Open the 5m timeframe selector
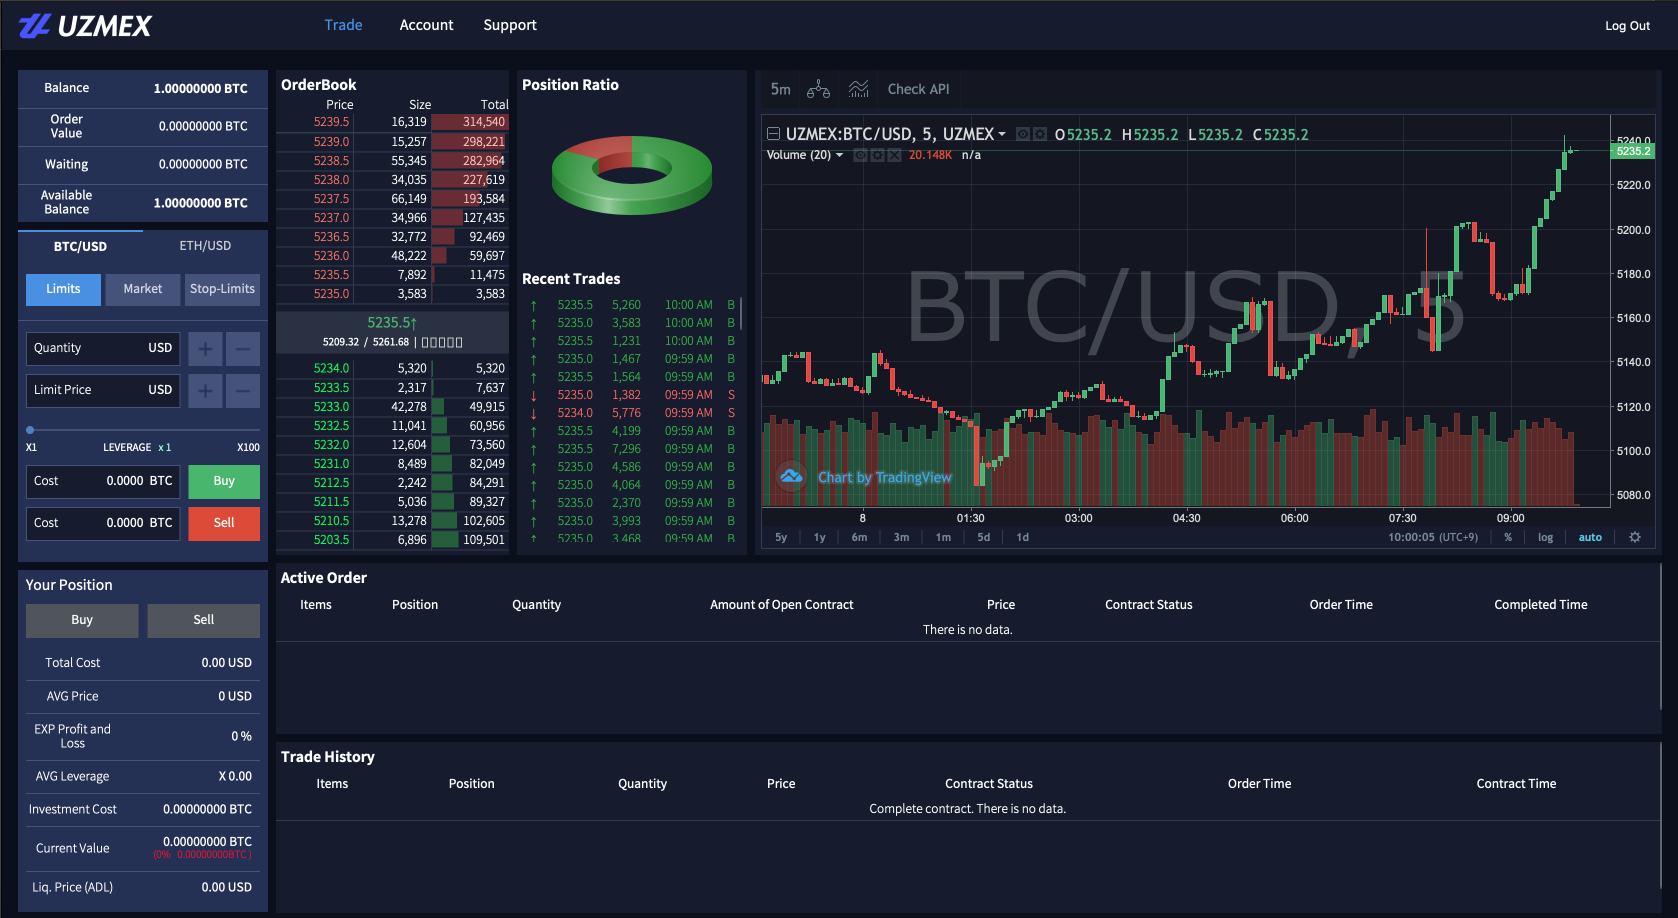Image resolution: width=1678 pixels, height=918 pixels. [780, 89]
